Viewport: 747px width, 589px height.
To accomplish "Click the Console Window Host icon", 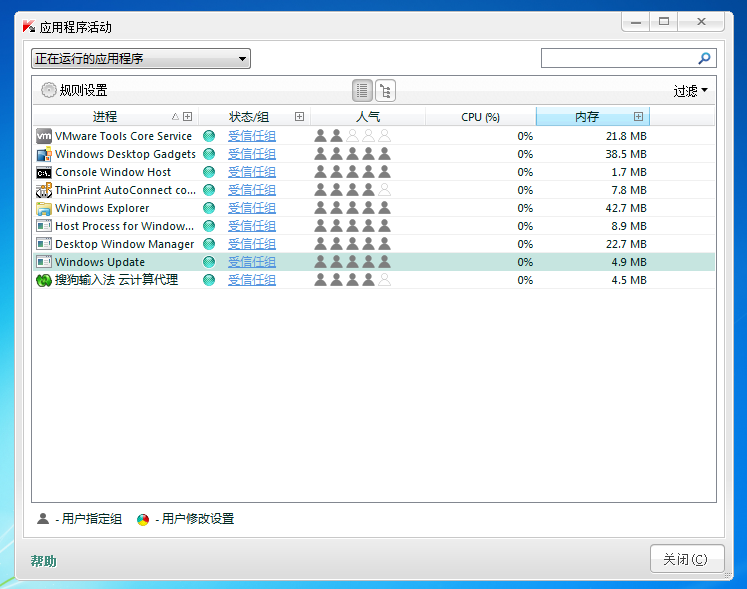I will pyautogui.click(x=43, y=172).
